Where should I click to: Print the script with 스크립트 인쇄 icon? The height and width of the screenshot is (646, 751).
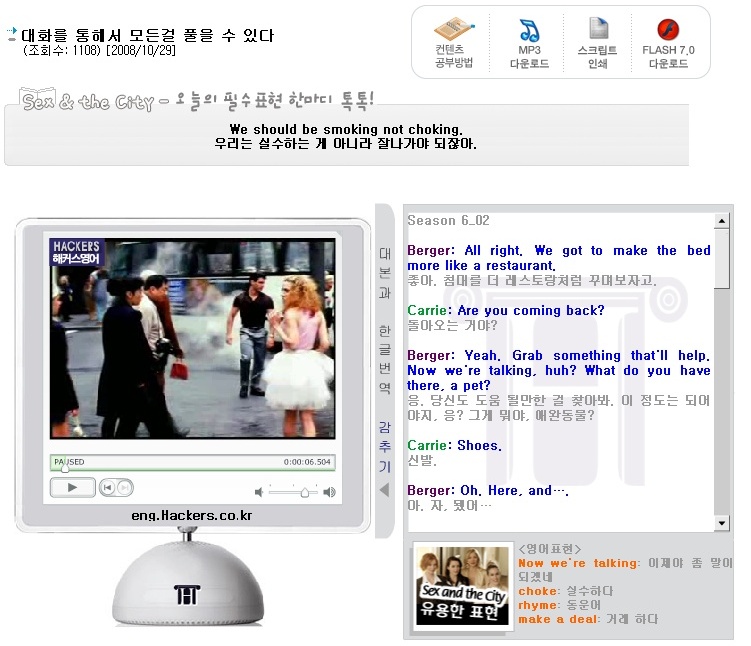(x=597, y=43)
